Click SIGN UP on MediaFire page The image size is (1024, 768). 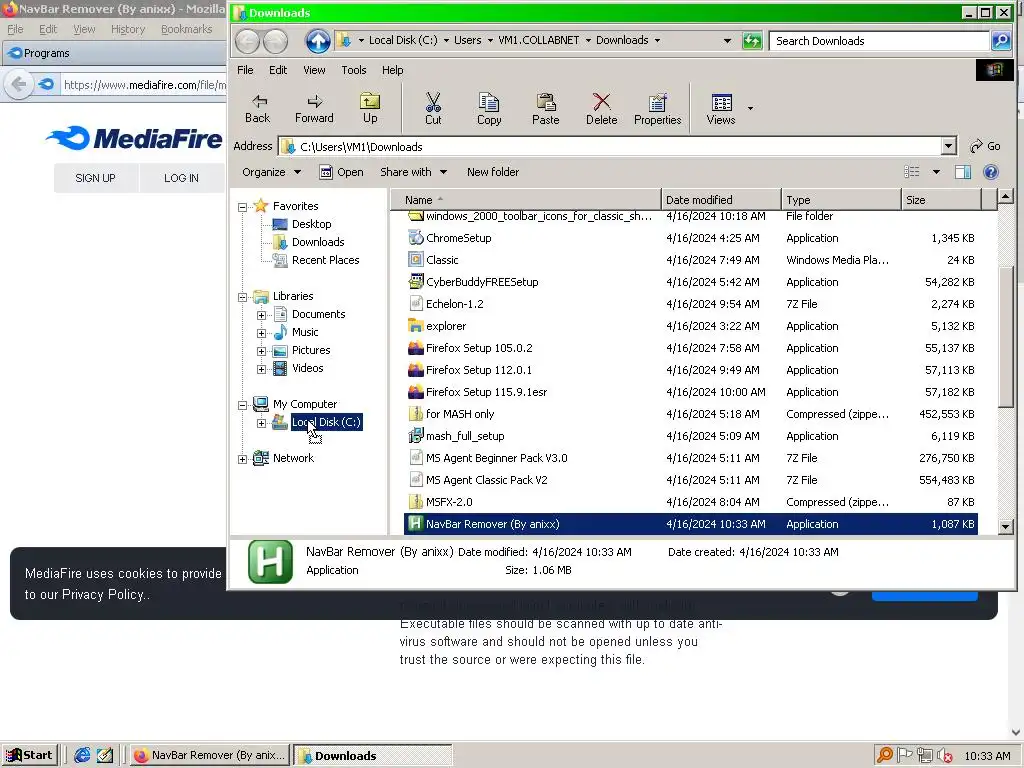pyautogui.click(x=95, y=178)
